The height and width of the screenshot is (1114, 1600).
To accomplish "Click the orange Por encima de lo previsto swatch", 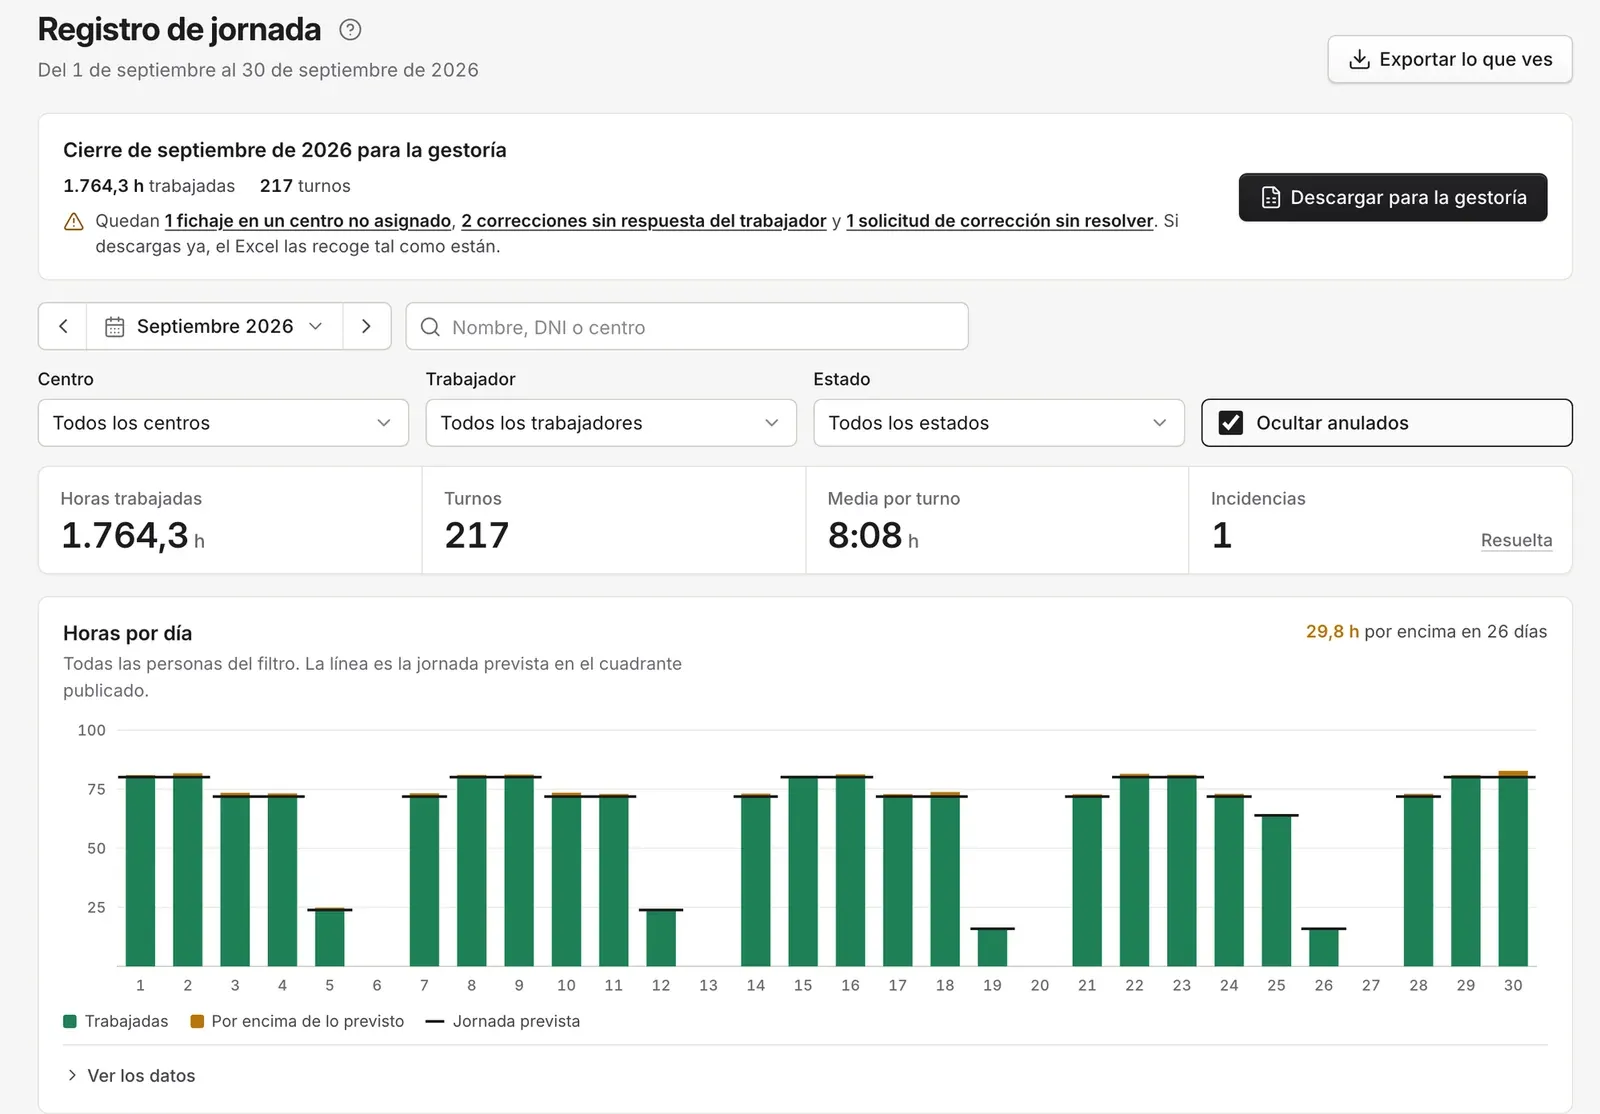I will 197,1021.
